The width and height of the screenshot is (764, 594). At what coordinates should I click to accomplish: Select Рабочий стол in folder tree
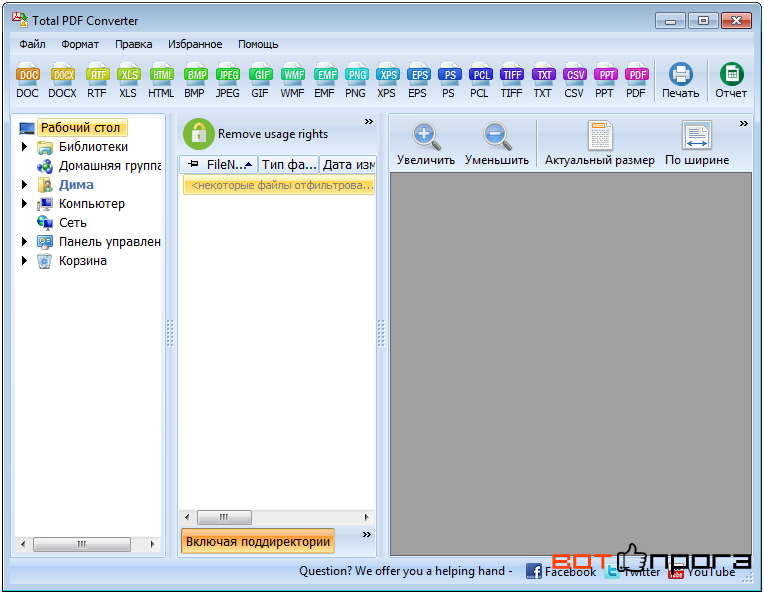point(80,128)
